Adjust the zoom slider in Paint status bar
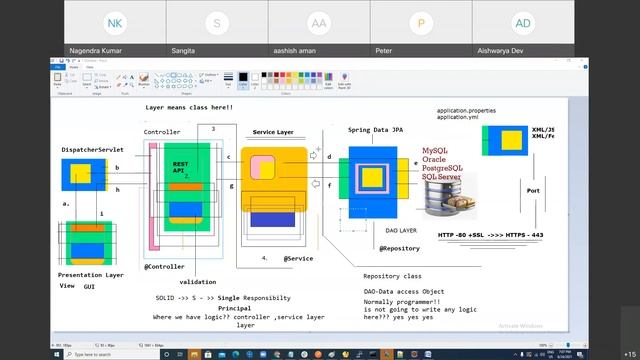 click(x=568, y=345)
